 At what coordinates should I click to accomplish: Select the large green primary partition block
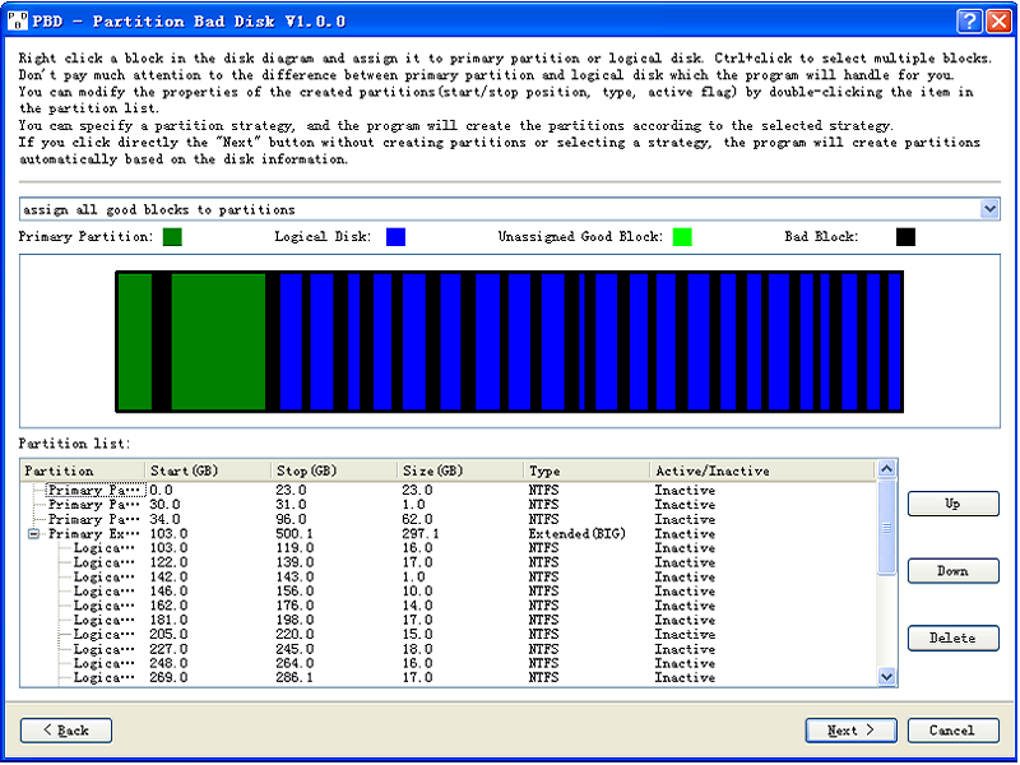[x=218, y=341]
